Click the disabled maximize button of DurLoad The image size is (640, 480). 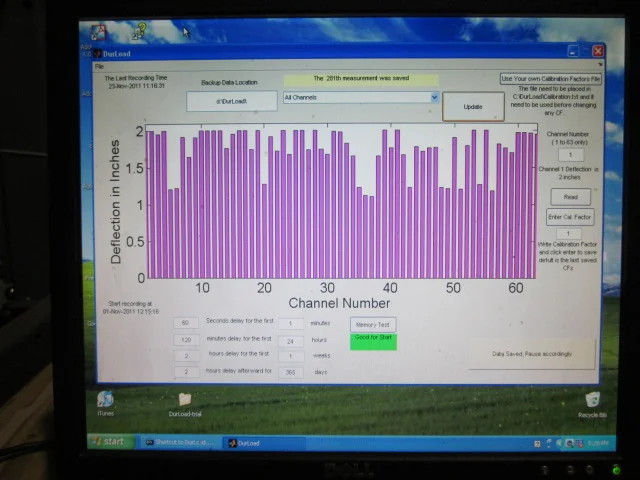(x=585, y=51)
